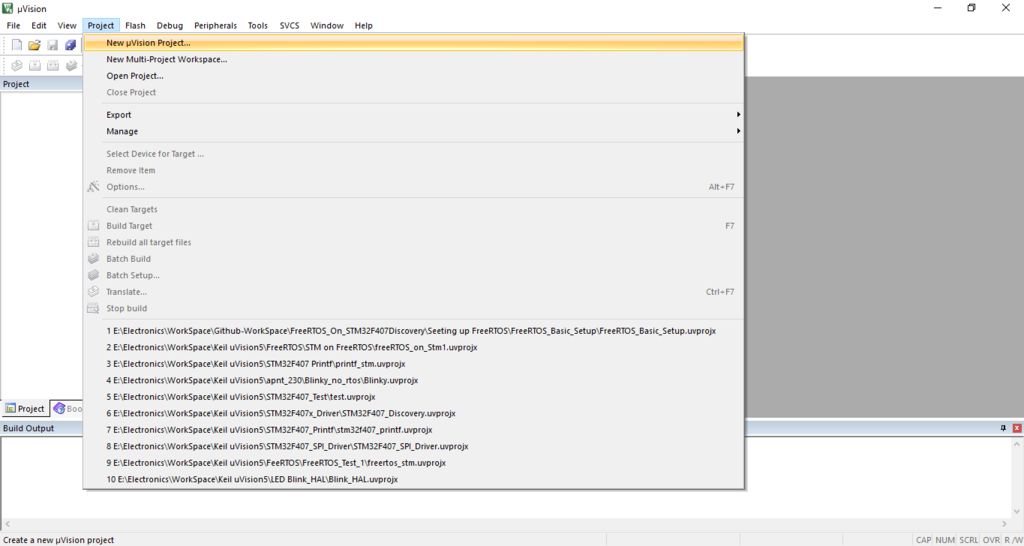
Task: Click the Build Output panel title
Action: [29, 428]
